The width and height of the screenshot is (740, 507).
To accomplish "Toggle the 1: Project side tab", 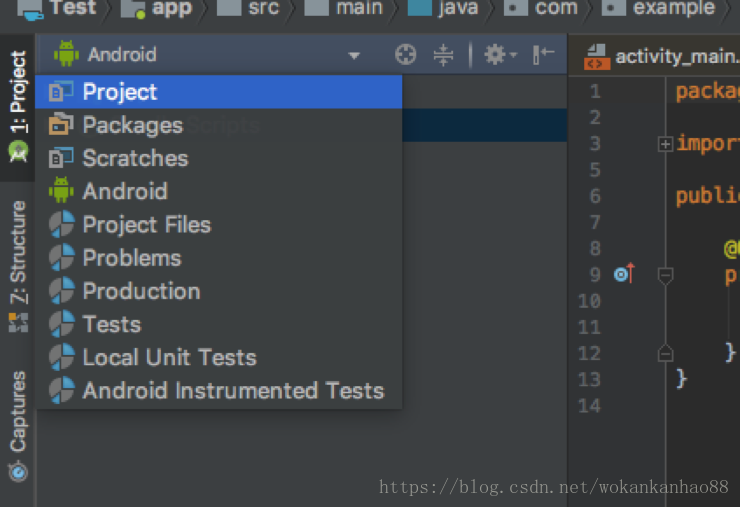I will [18, 106].
